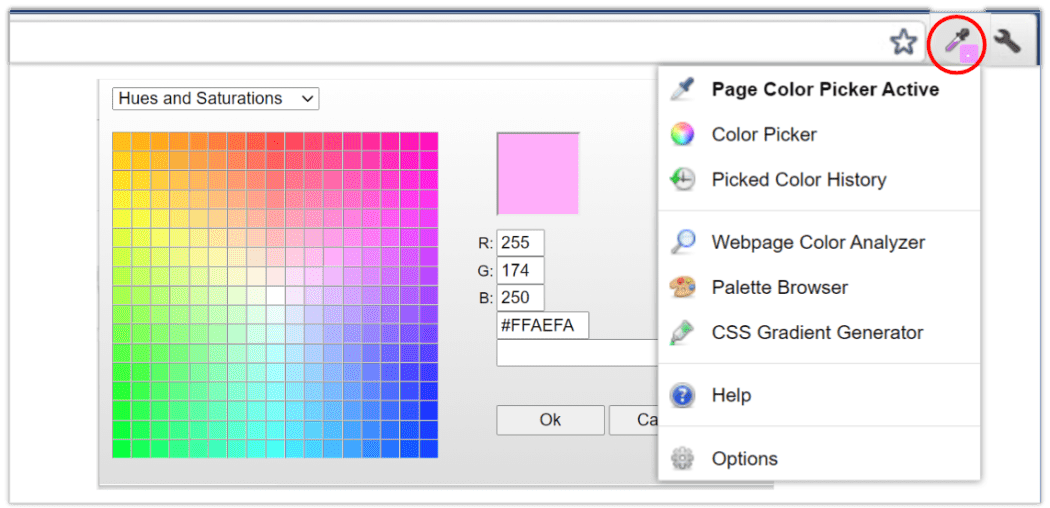
Task: Click the color wheel icon beside Color Picker
Action: click(682, 135)
